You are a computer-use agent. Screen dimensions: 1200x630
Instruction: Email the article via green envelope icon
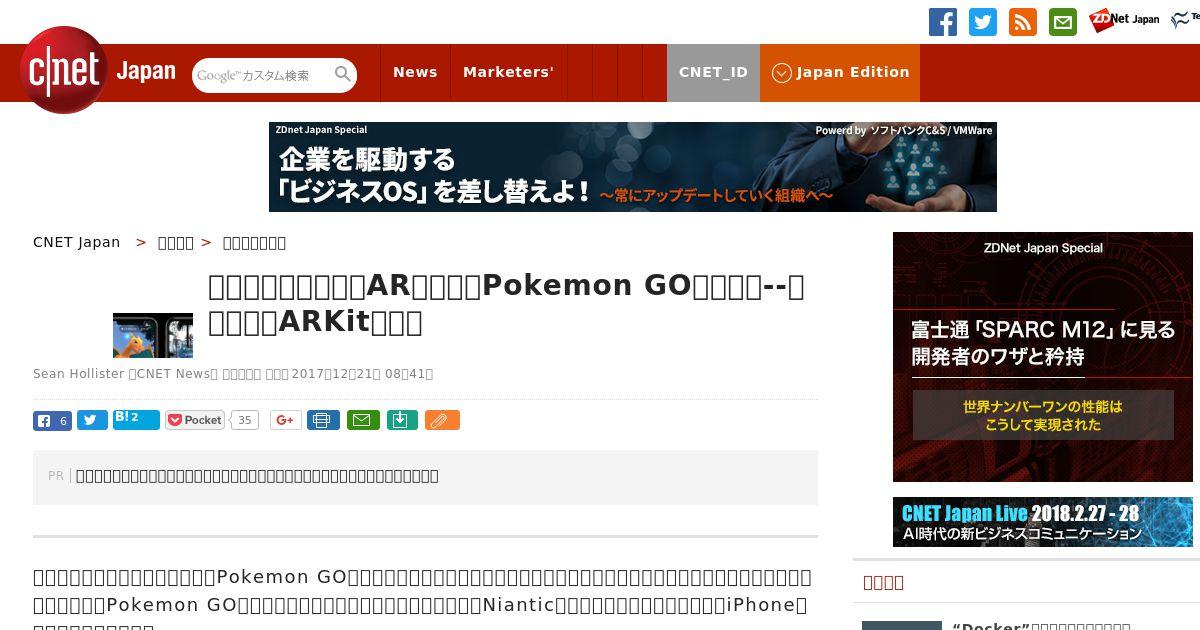363,420
